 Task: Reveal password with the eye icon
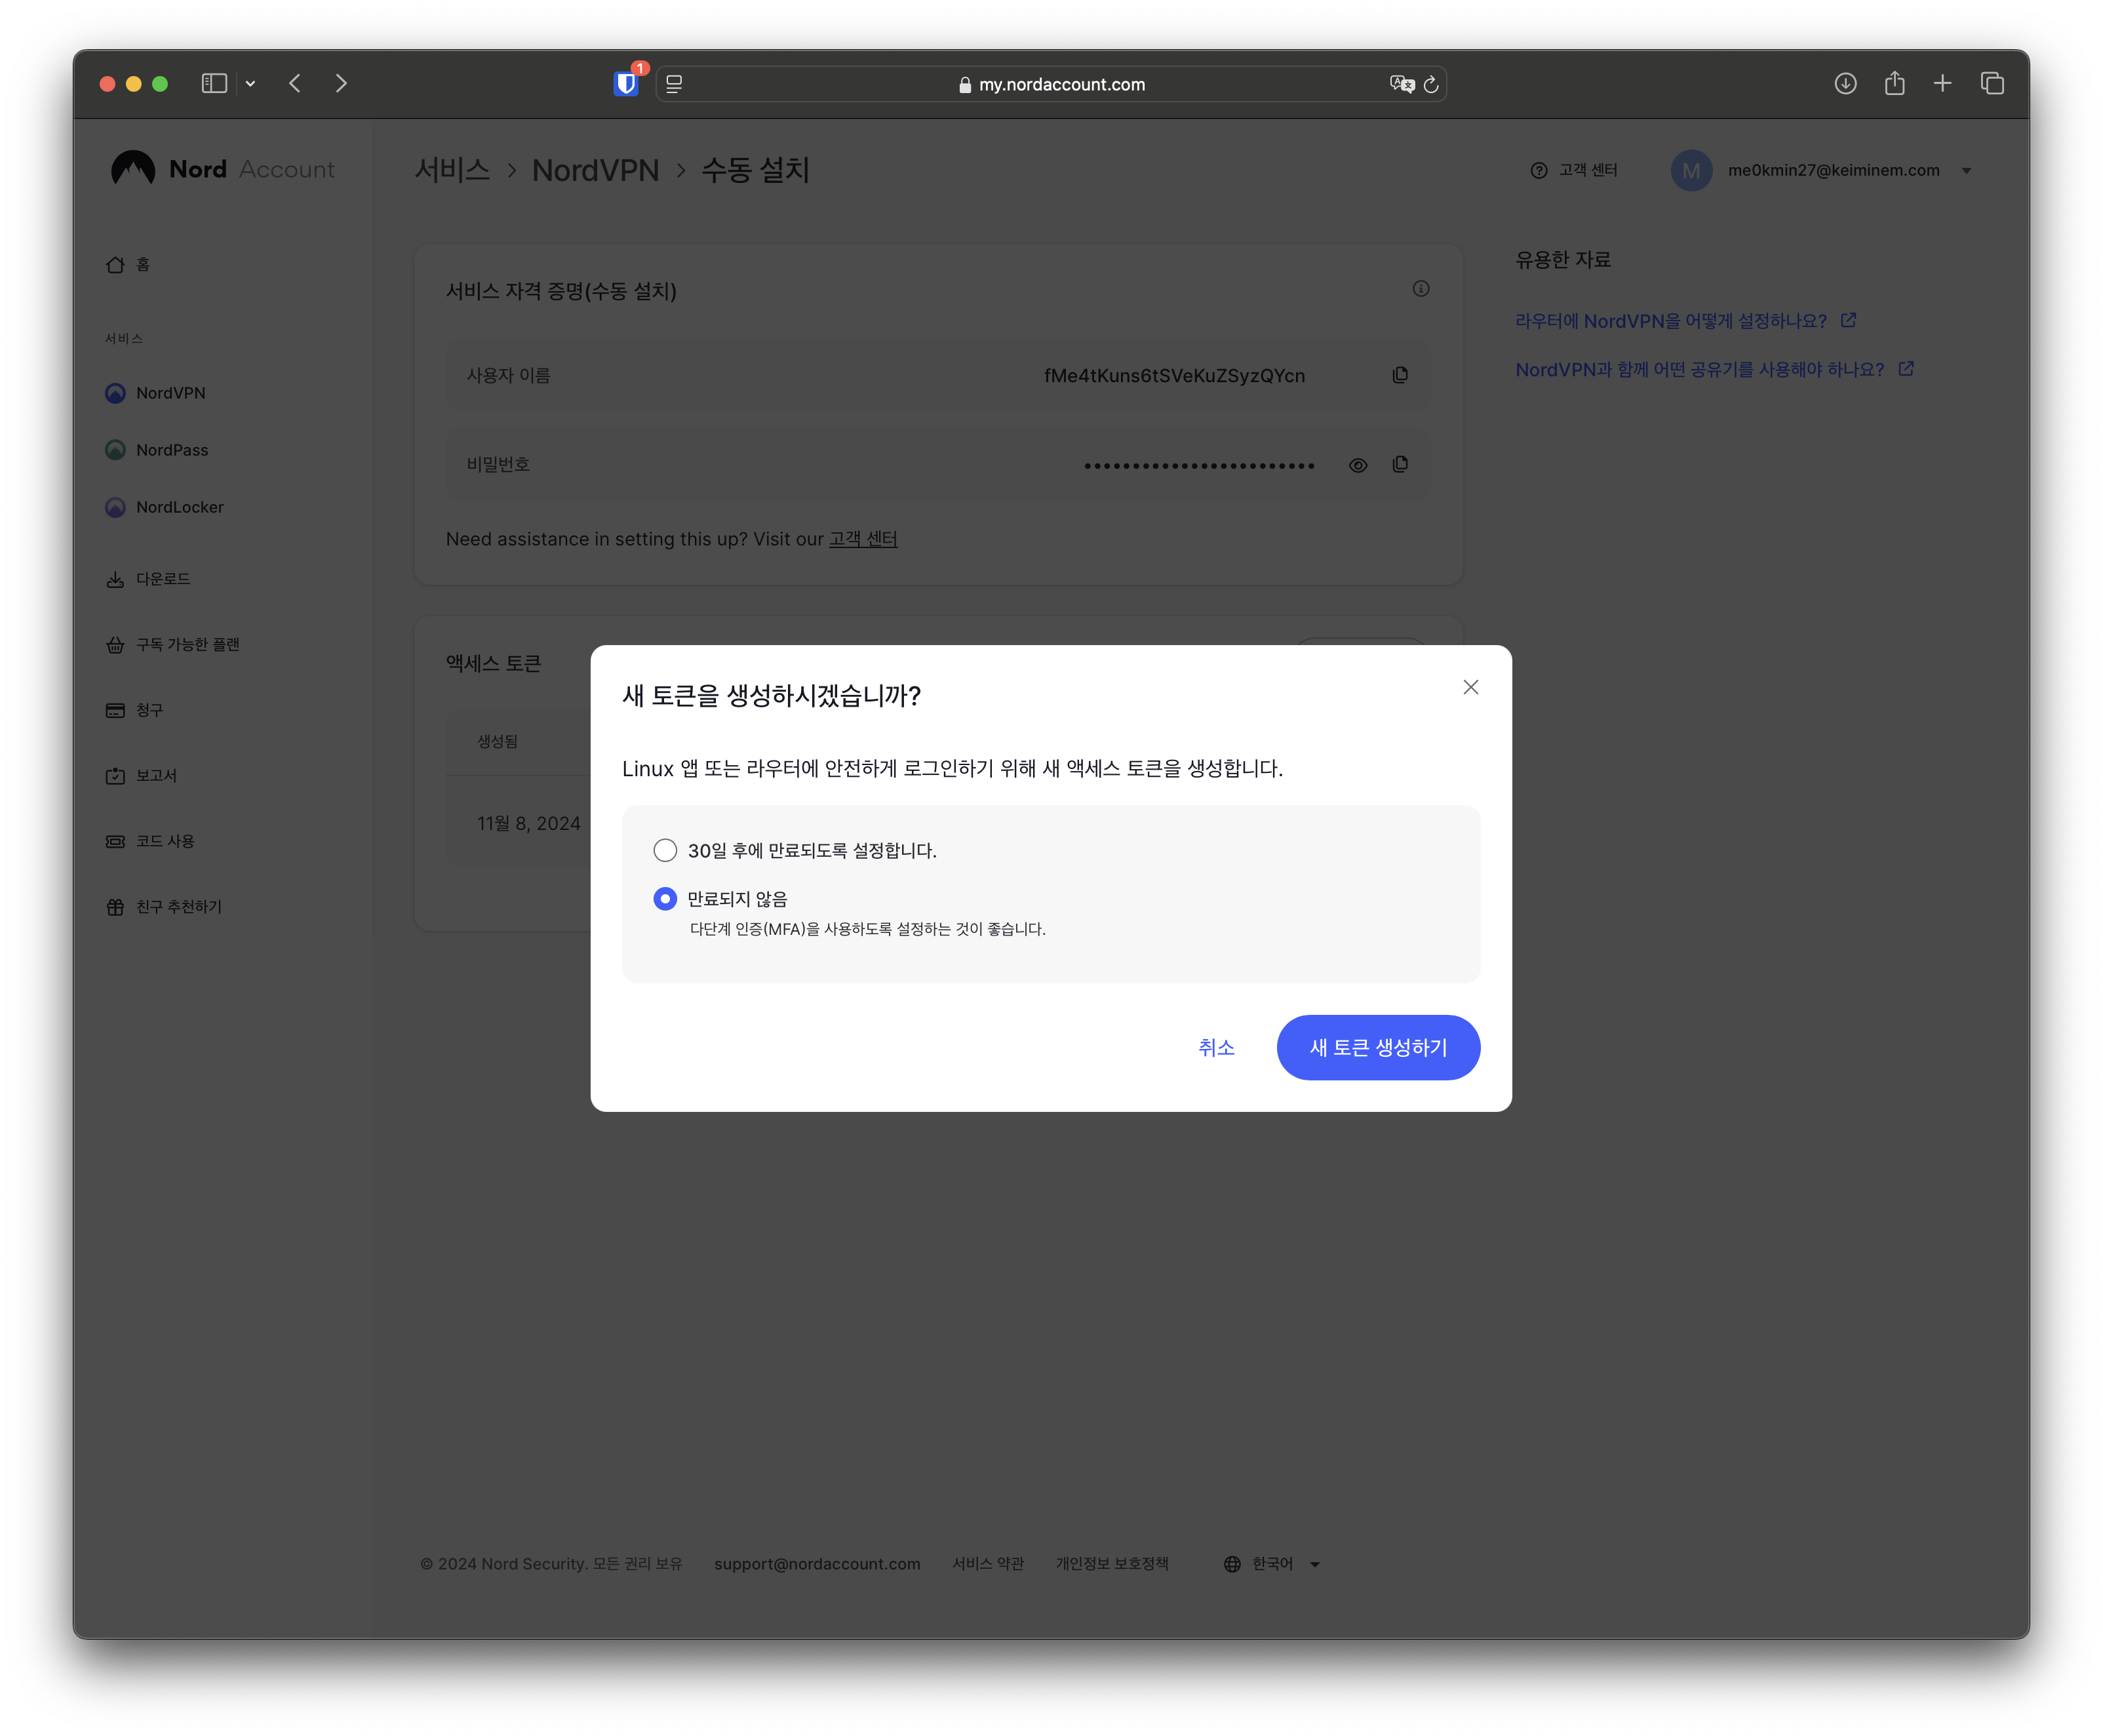1357,465
